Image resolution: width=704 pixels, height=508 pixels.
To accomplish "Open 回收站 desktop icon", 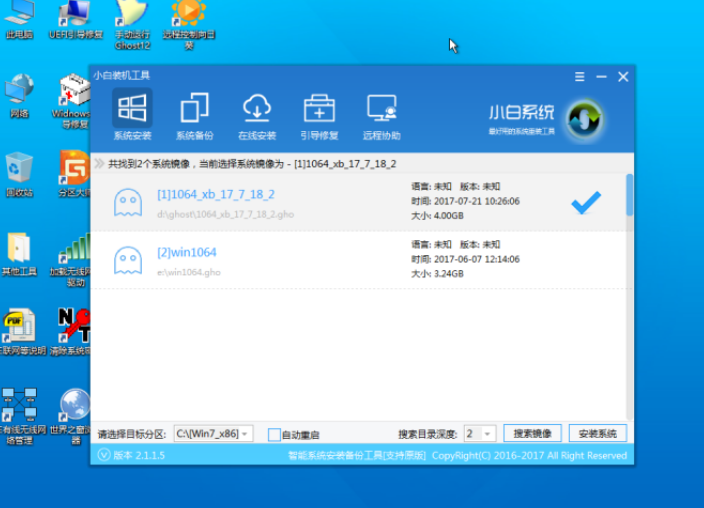I will pyautogui.click(x=19, y=175).
